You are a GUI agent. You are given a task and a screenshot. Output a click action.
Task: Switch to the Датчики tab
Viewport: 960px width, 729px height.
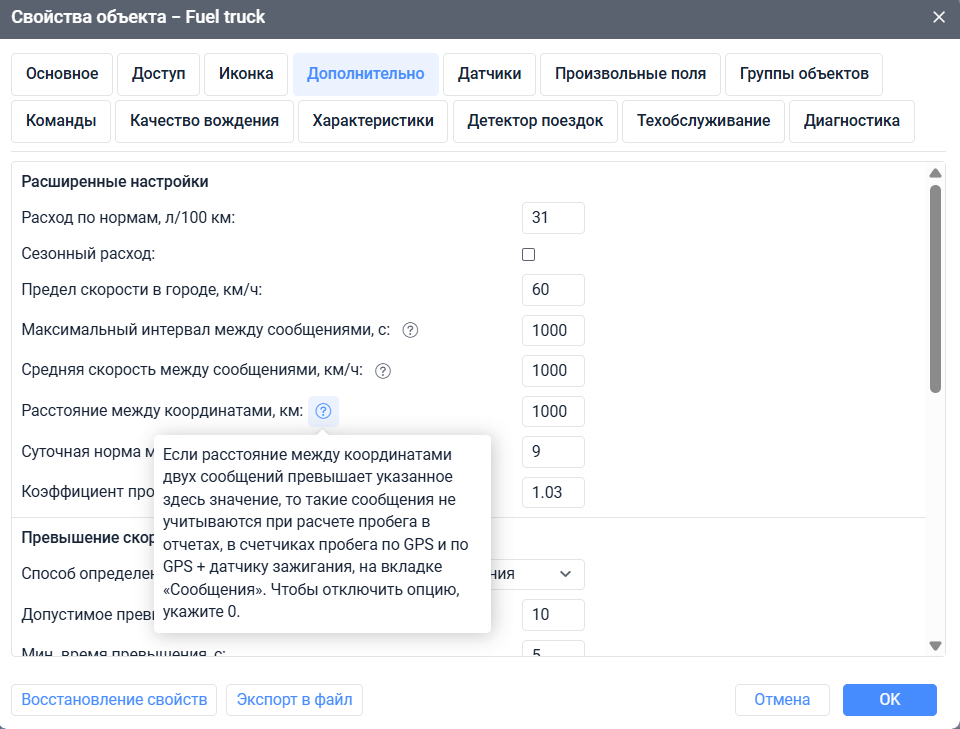pyautogui.click(x=489, y=74)
